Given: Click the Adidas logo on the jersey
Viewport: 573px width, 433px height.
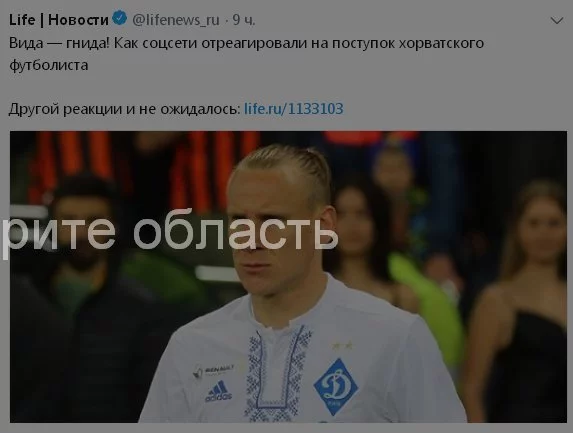Looking at the screenshot, I should pos(219,391).
